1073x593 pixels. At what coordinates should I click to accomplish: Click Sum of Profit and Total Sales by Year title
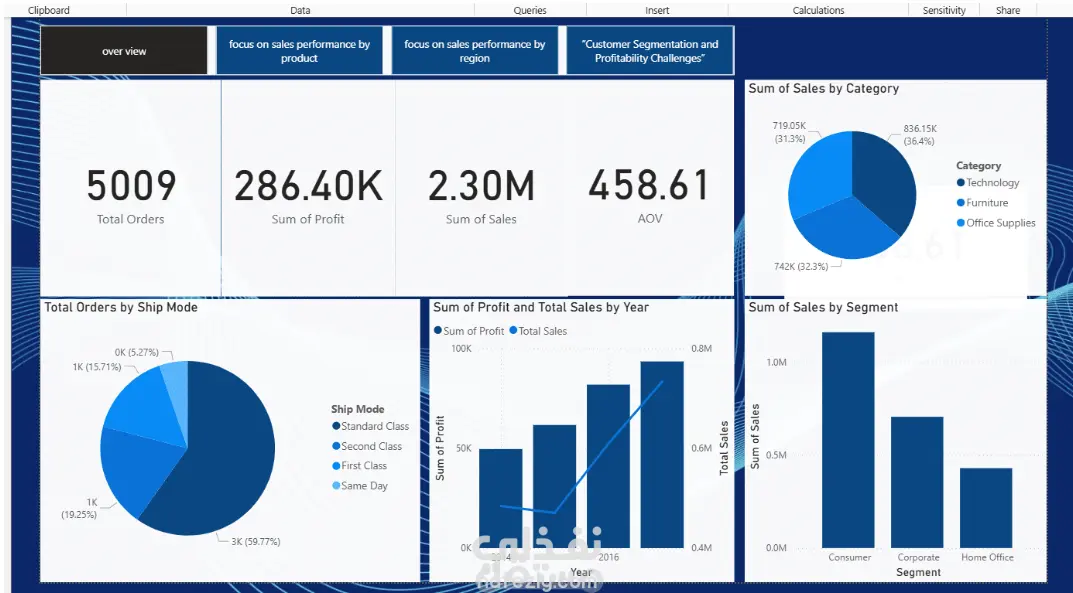tap(541, 307)
